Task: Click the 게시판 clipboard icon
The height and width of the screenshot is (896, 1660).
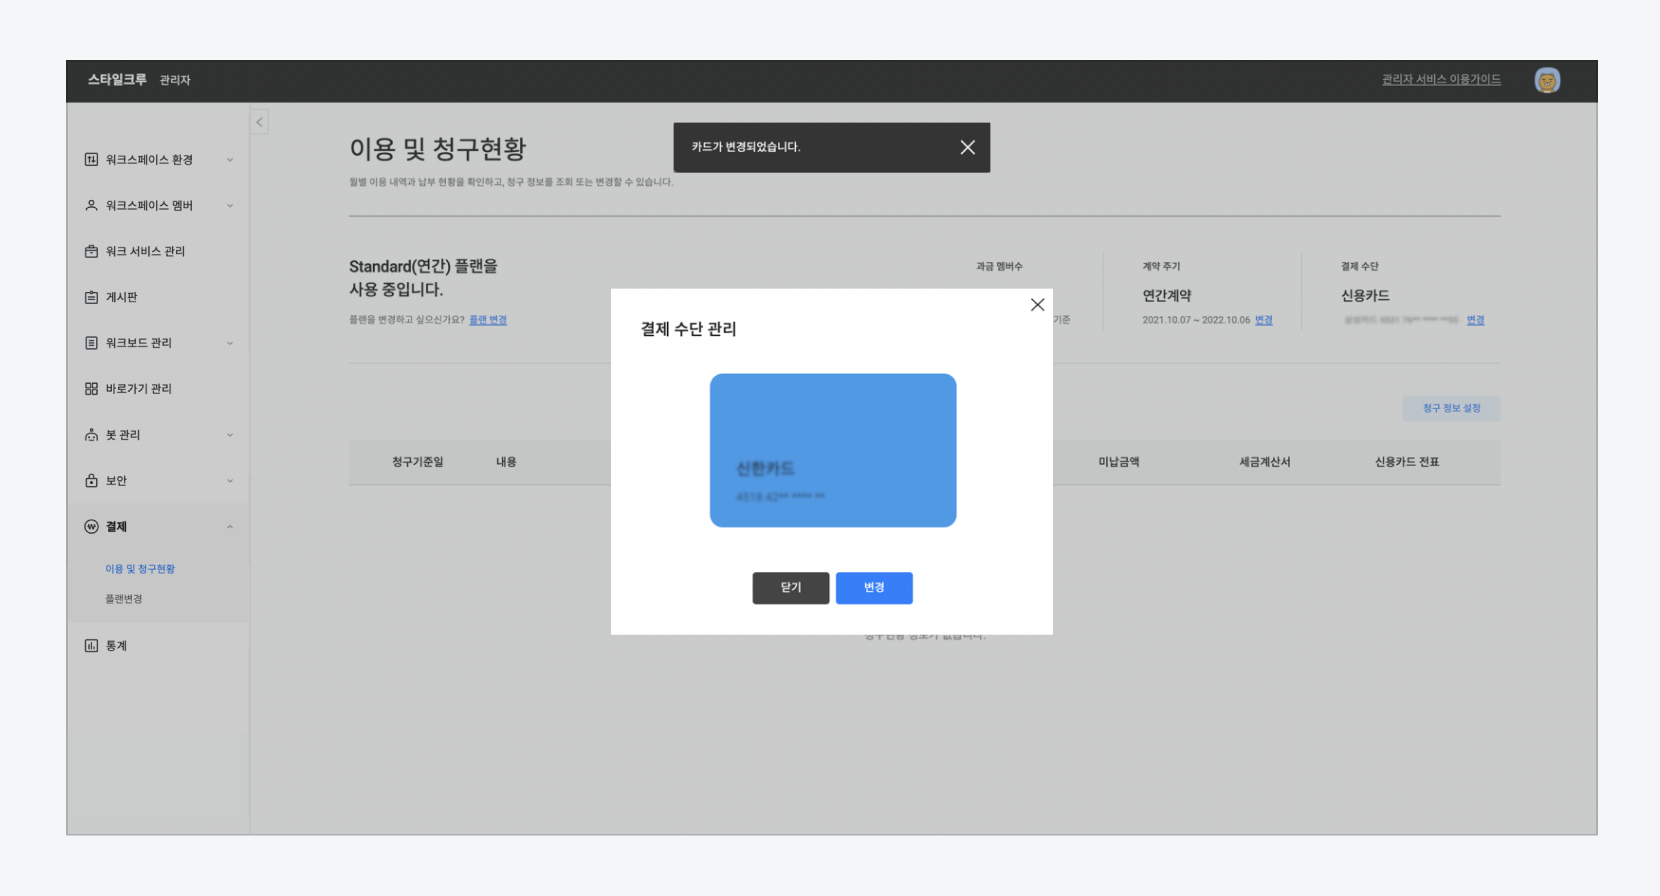Action: (x=91, y=297)
